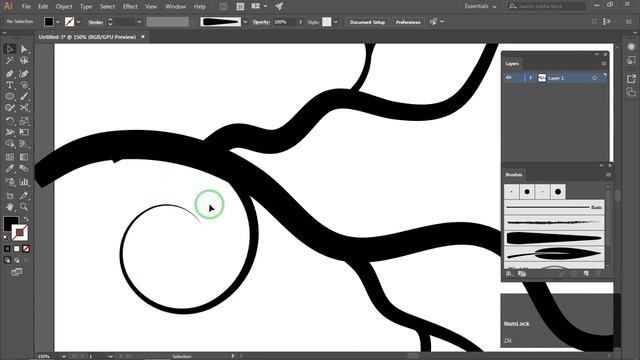
Task: Open the Brushes panel options menu
Action: tap(608, 175)
